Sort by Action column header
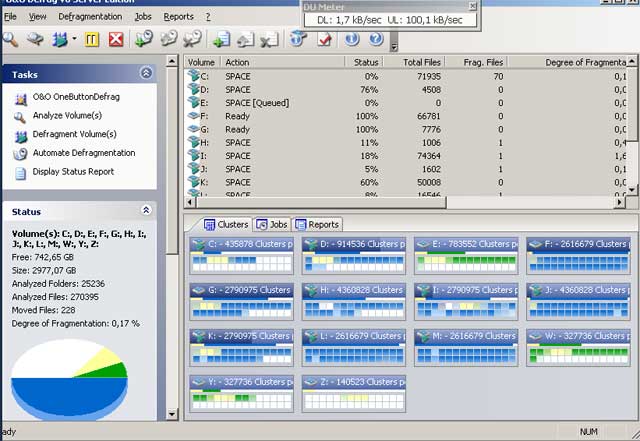This screenshot has width=640, height=441. pos(283,62)
